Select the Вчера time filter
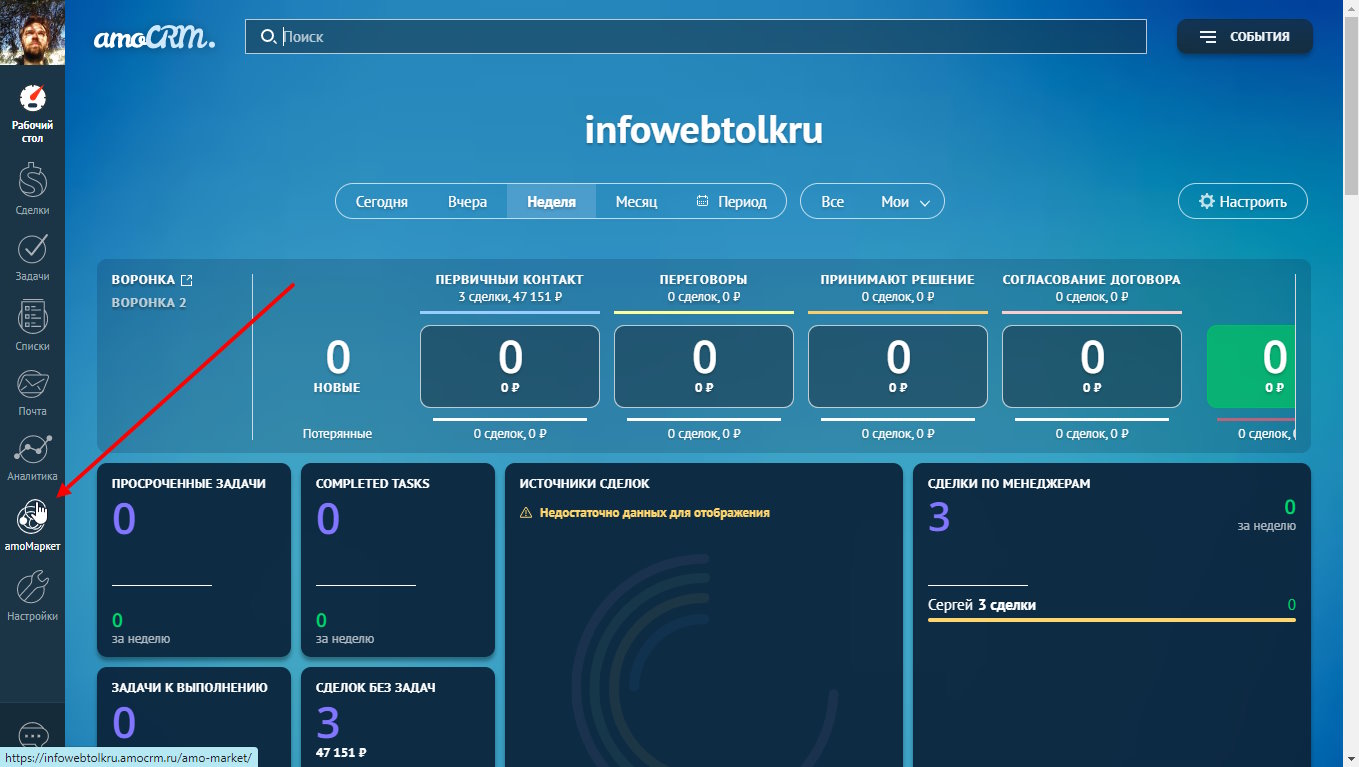The image size is (1359, 767). tap(466, 201)
